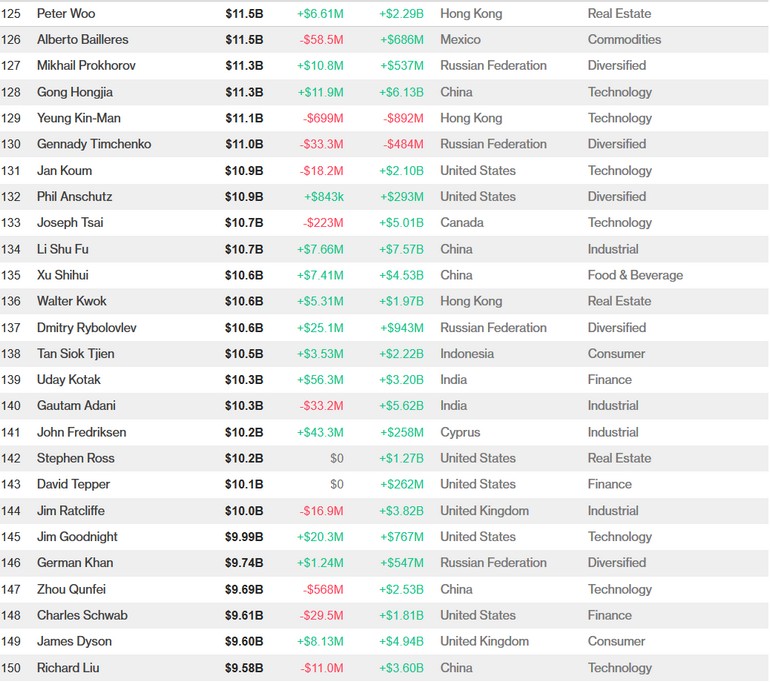Click Zhou Qunfei's -$568M last change
The height and width of the screenshot is (682, 770).
tap(322, 589)
